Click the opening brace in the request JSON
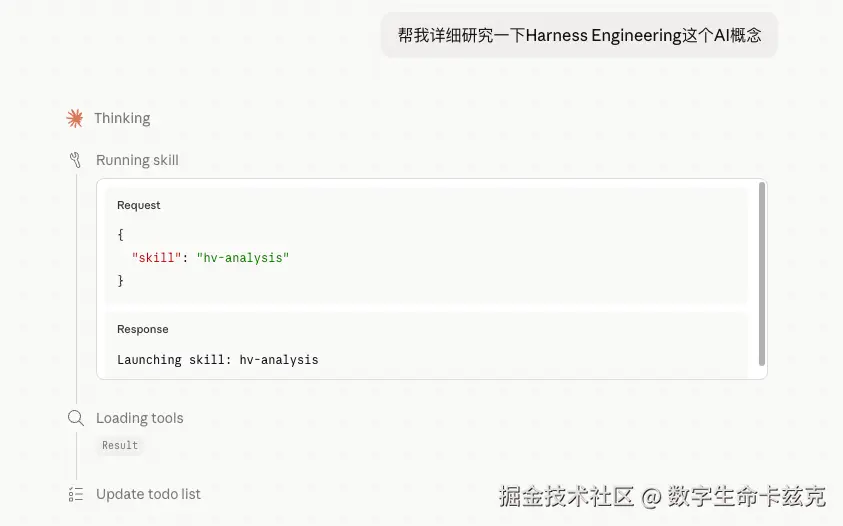The height and width of the screenshot is (526, 843). (121, 234)
